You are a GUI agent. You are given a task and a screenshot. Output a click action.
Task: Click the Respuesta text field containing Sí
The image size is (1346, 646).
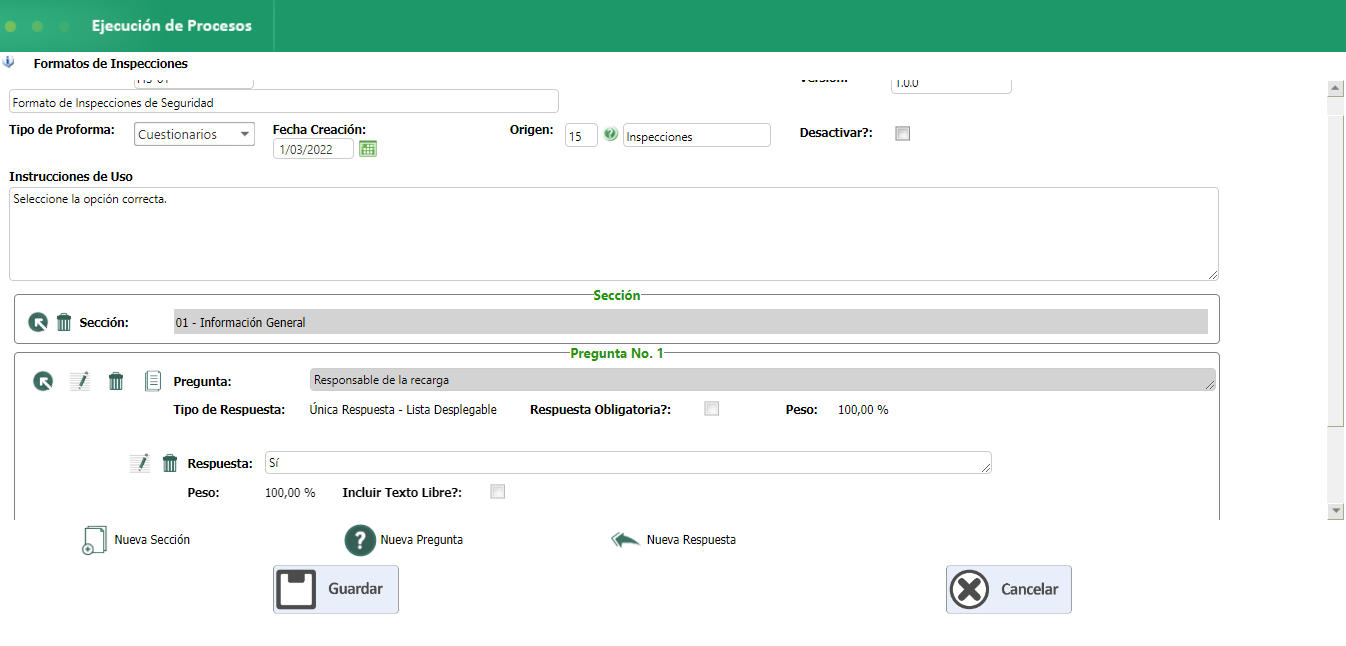tap(628, 463)
